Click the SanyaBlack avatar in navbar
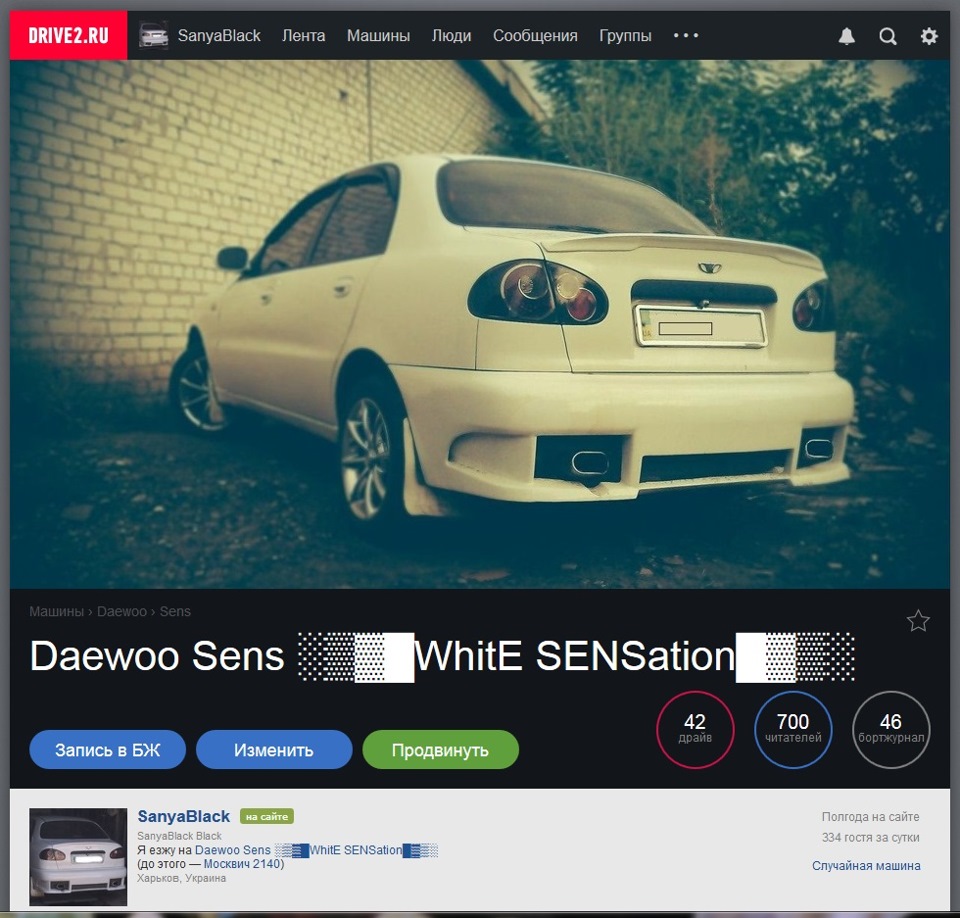 click(153, 36)
